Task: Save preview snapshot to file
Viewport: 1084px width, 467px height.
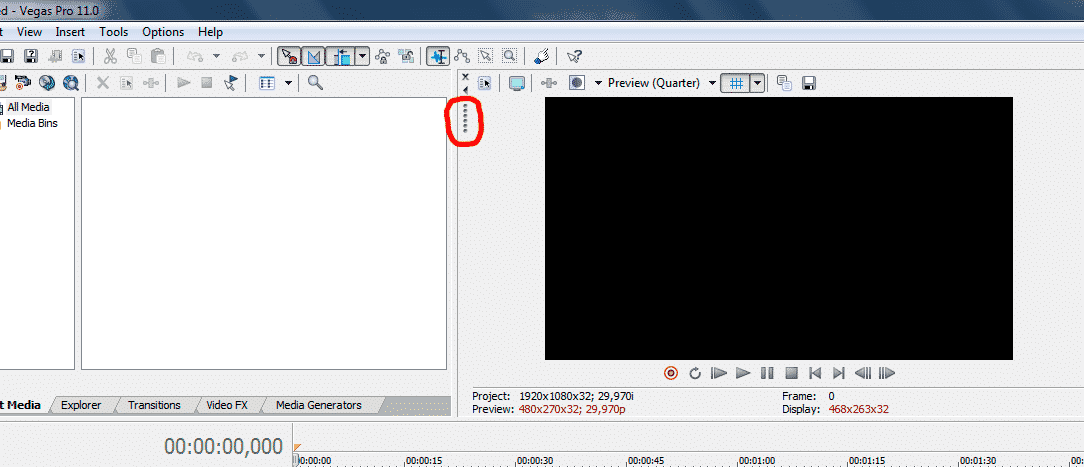Action: click(809, 83)
